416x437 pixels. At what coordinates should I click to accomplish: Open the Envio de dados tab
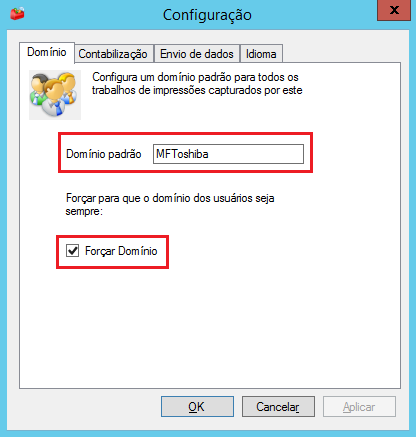tap(197, 54)
